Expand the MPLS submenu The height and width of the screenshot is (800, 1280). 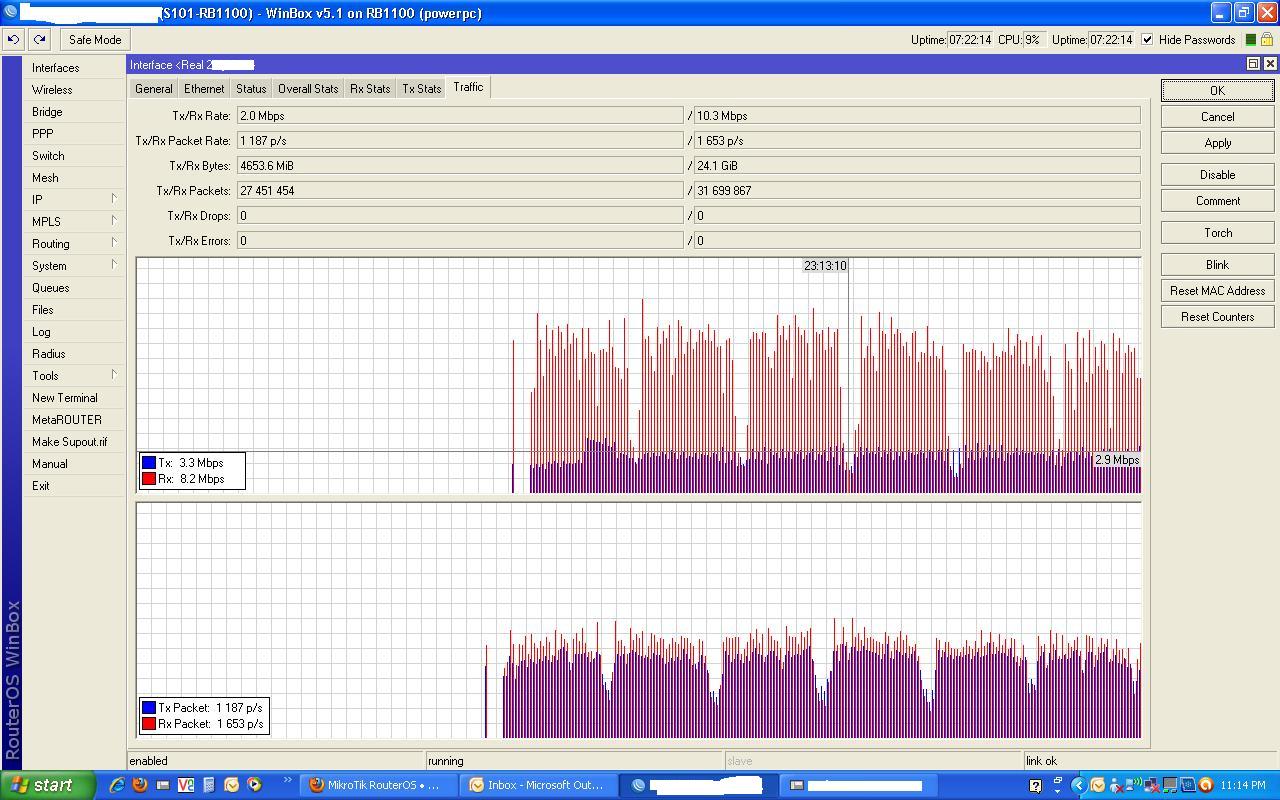click(x=74, y=222)
